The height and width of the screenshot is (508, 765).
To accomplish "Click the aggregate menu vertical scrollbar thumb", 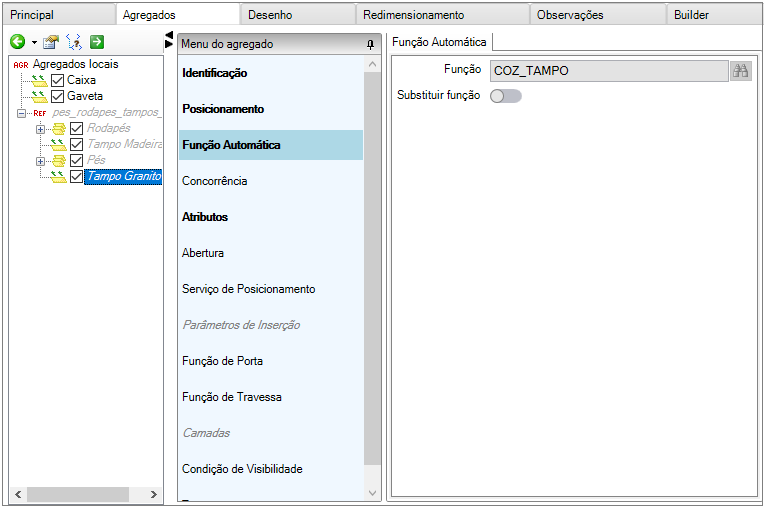I will pyautogui.click(x=372, y=268).
